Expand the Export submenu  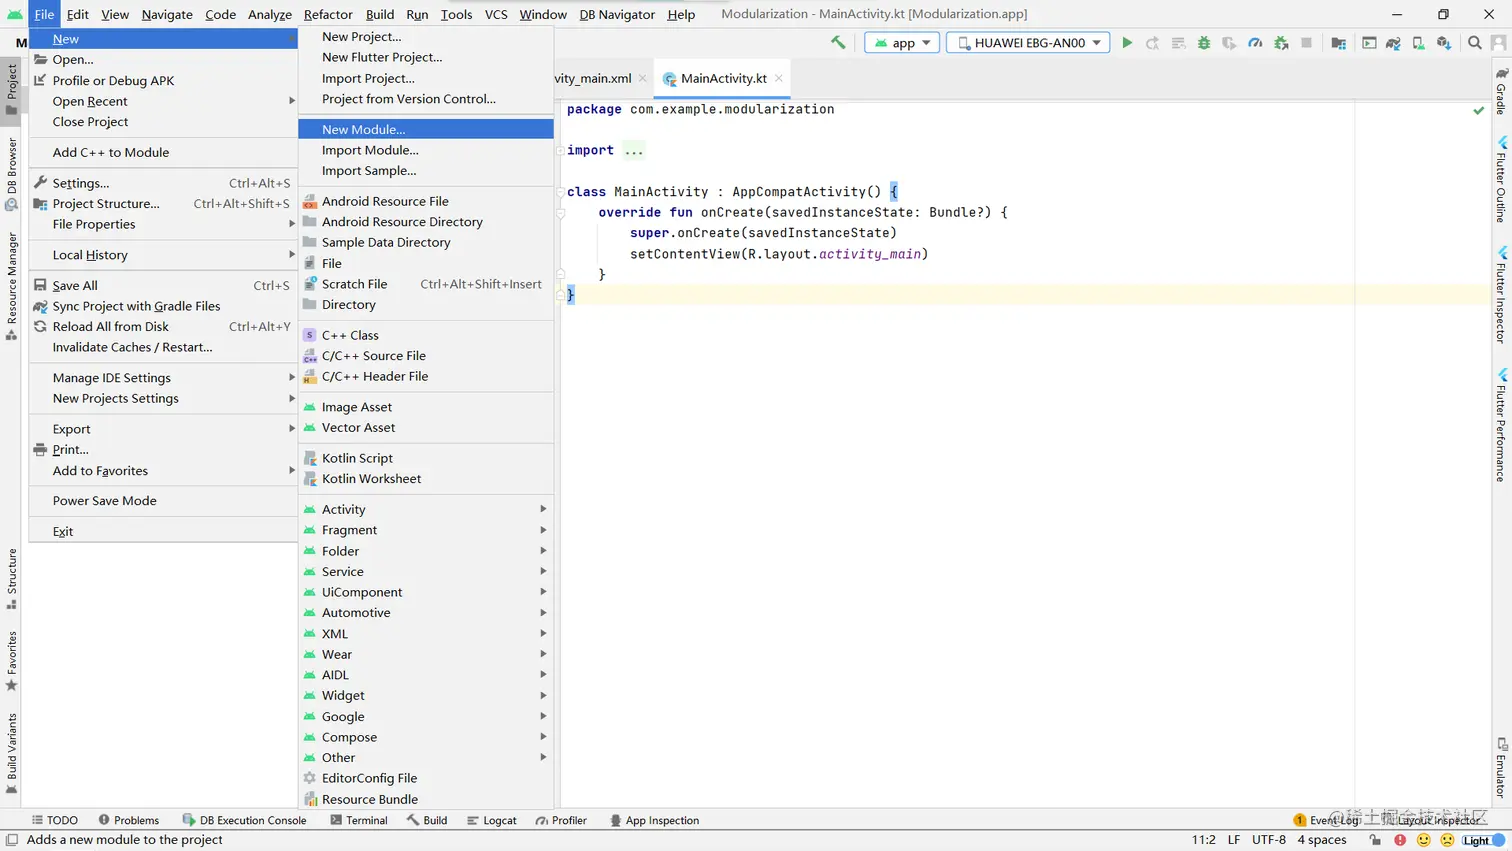(163, 429)
